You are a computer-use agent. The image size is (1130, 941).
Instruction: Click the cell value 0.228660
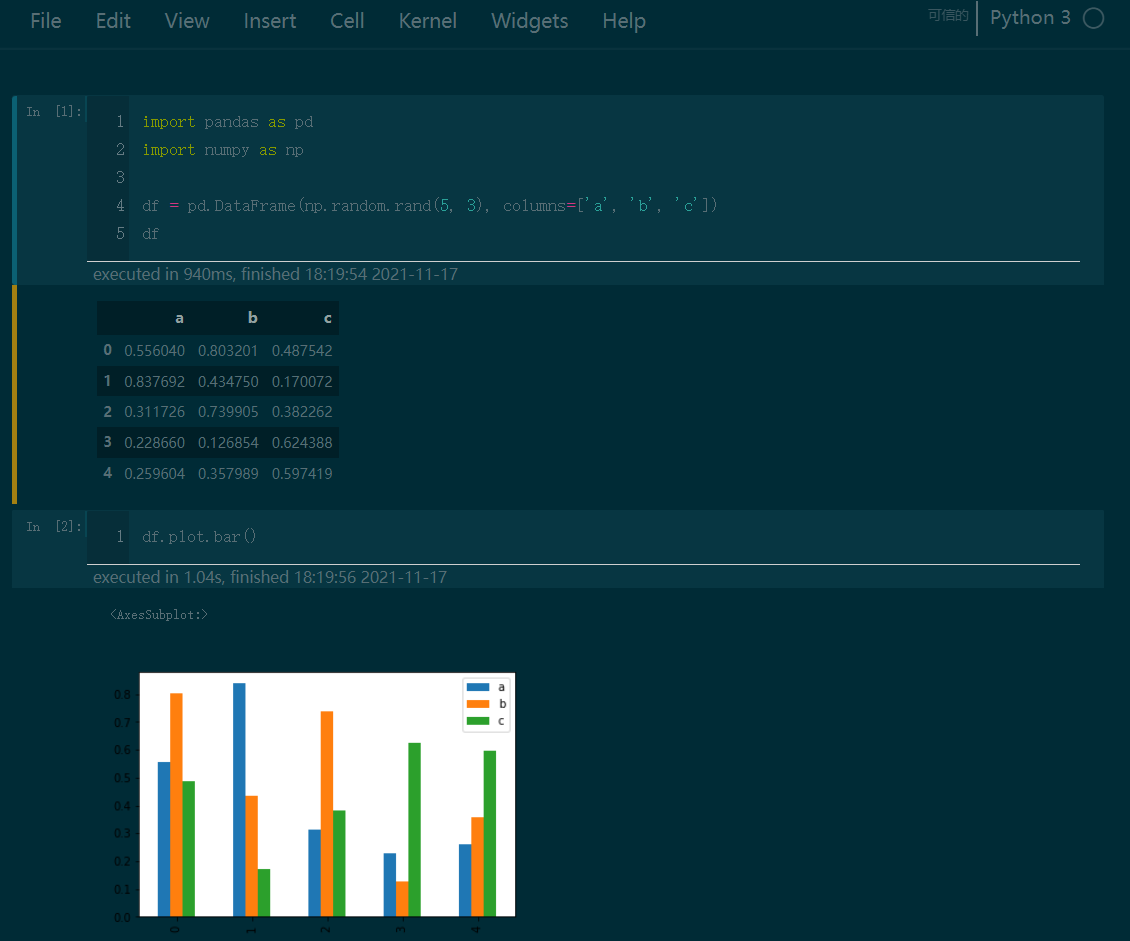point(154,443)
